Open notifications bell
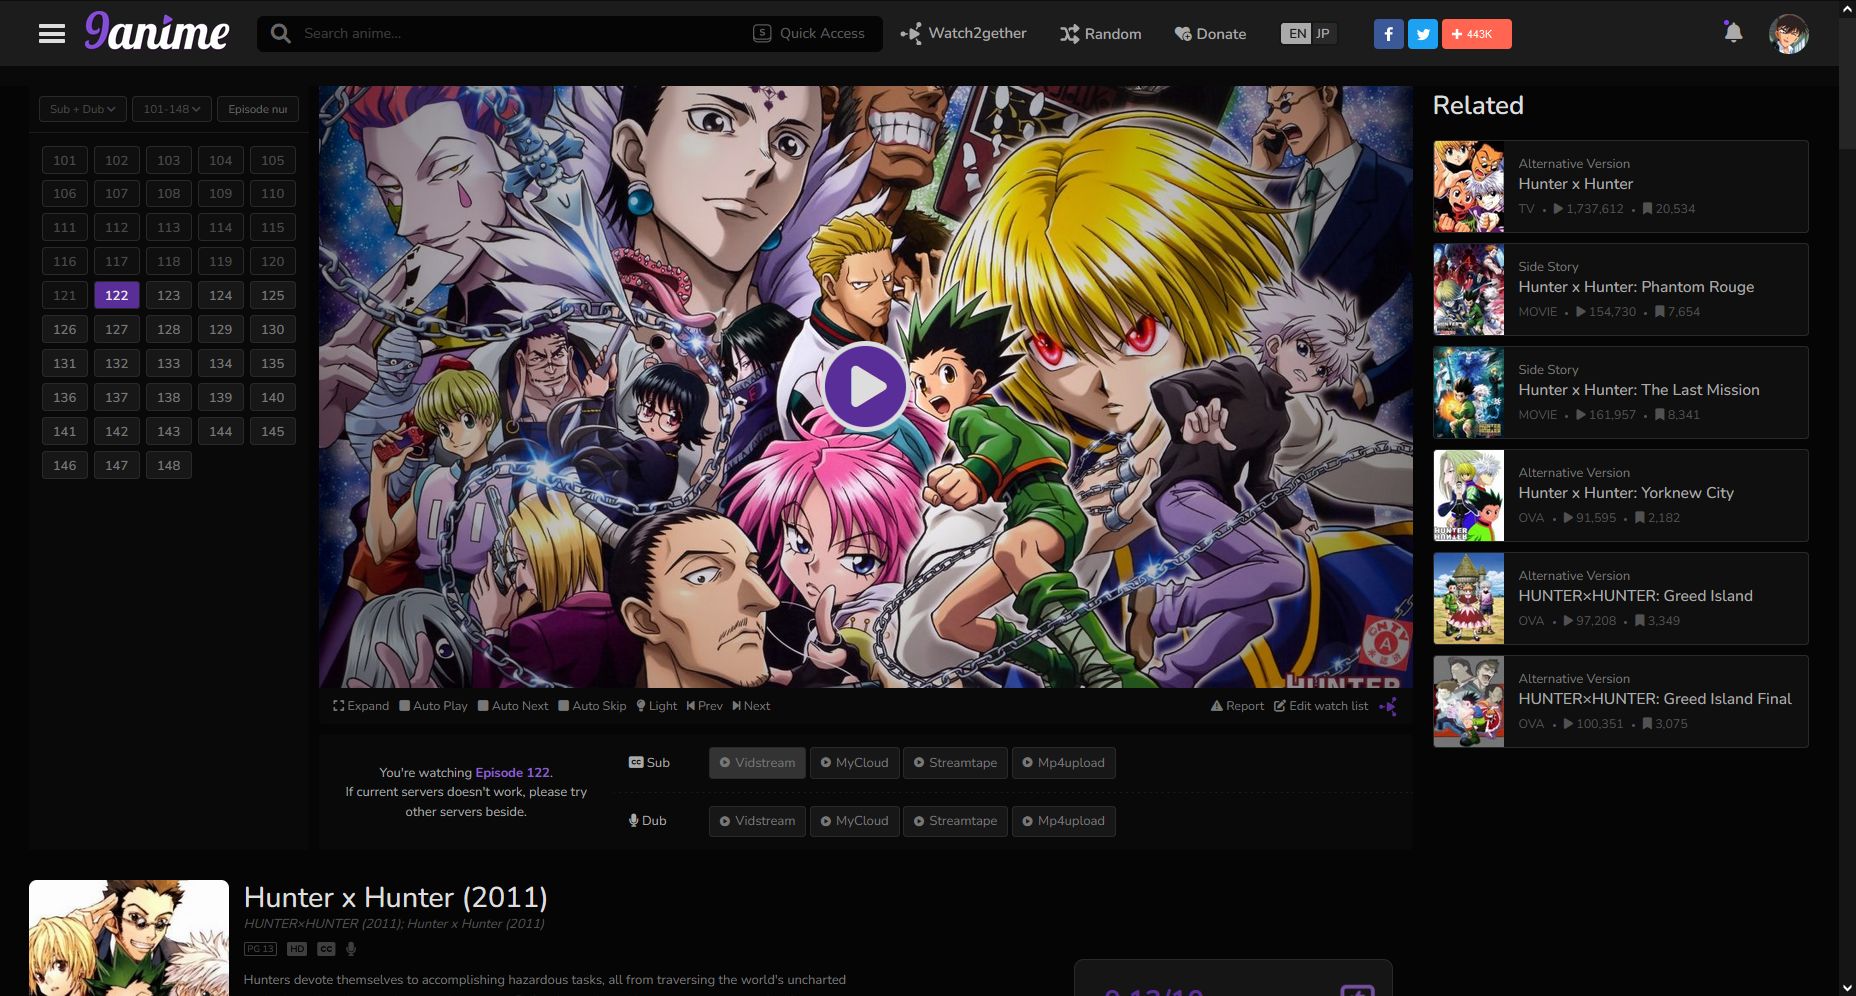This screenshot has height=996, width=1856. click(x=1733, y=33)
